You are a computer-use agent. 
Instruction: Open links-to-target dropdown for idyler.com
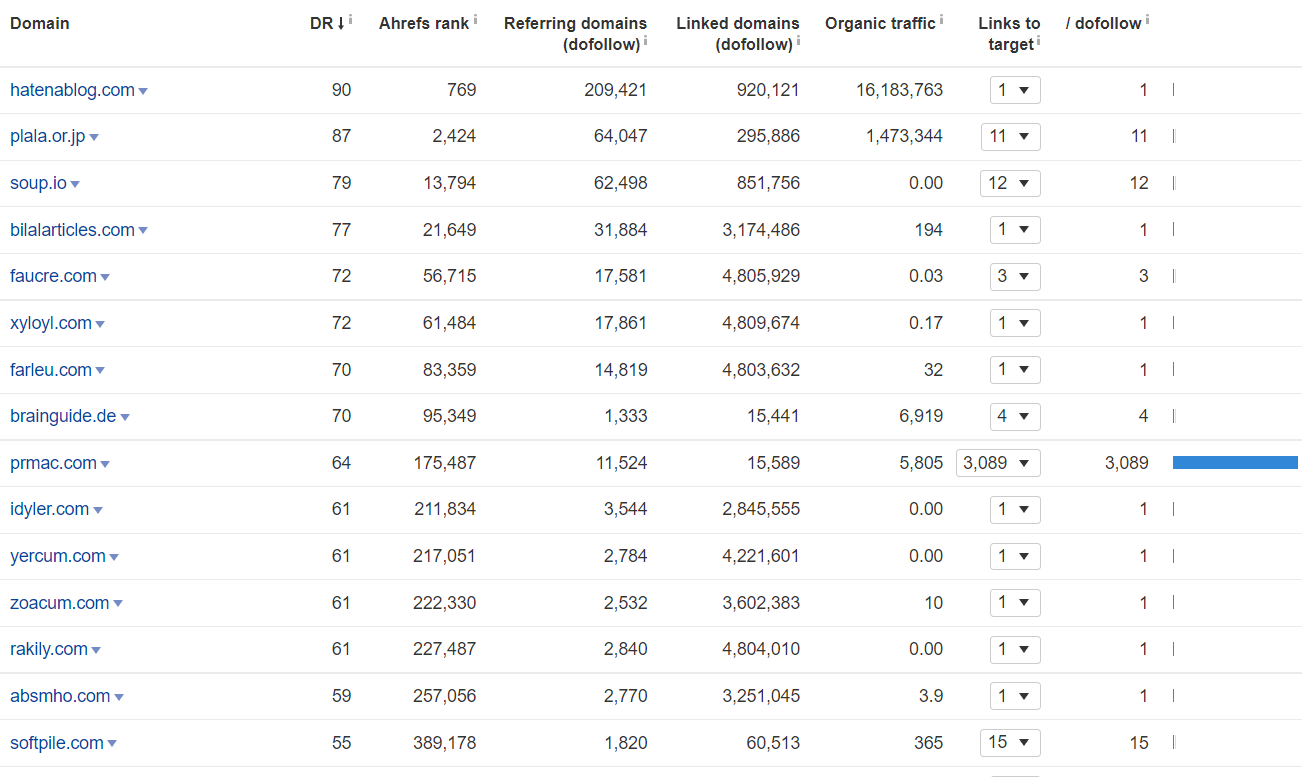pyautogui.click(x=1015, y=509)
